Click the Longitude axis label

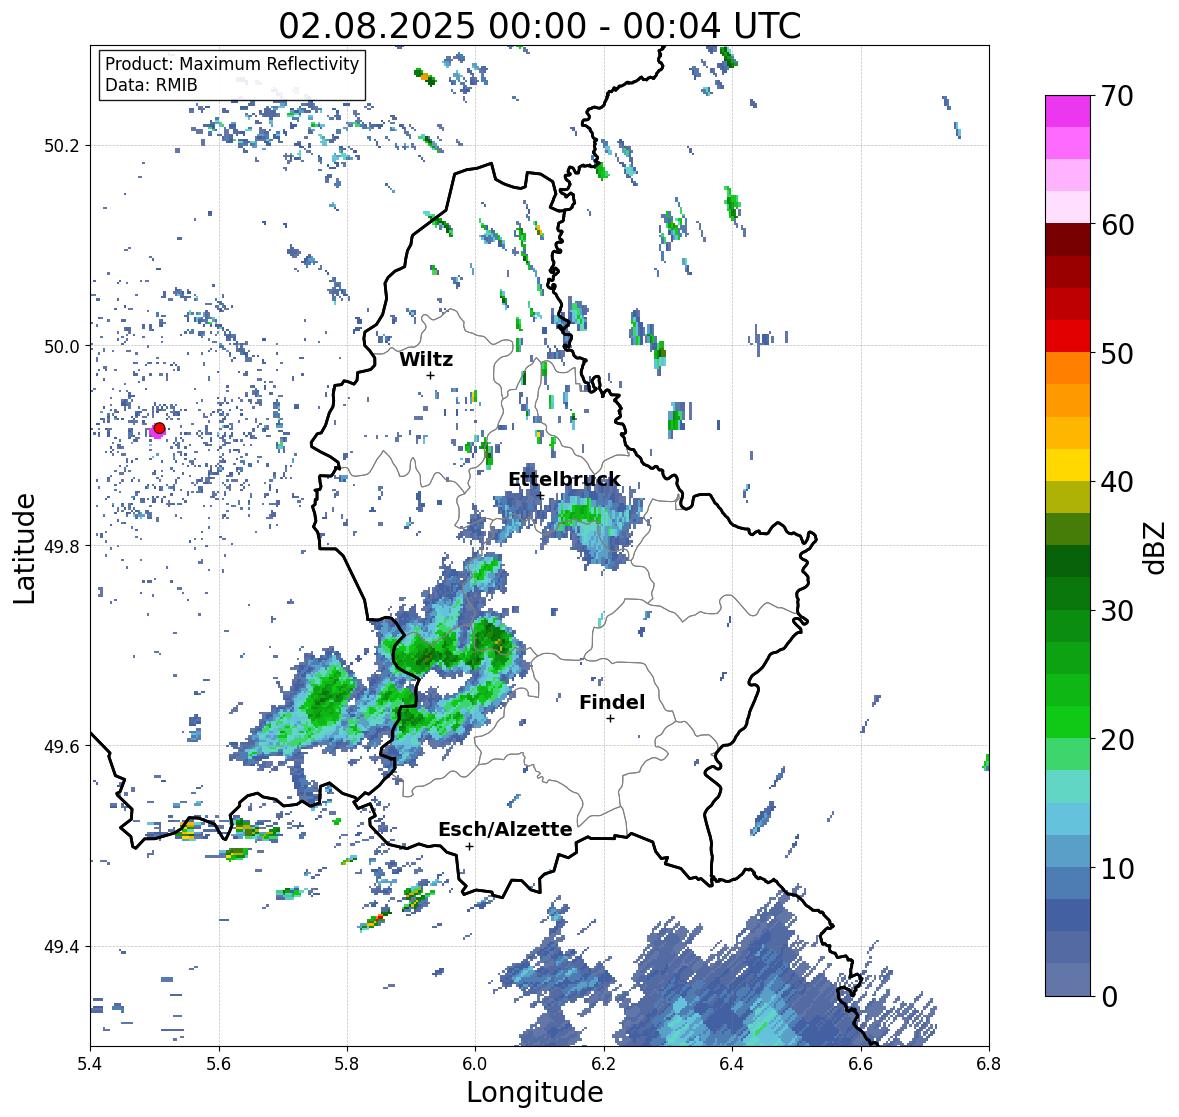click(535, 1092)
